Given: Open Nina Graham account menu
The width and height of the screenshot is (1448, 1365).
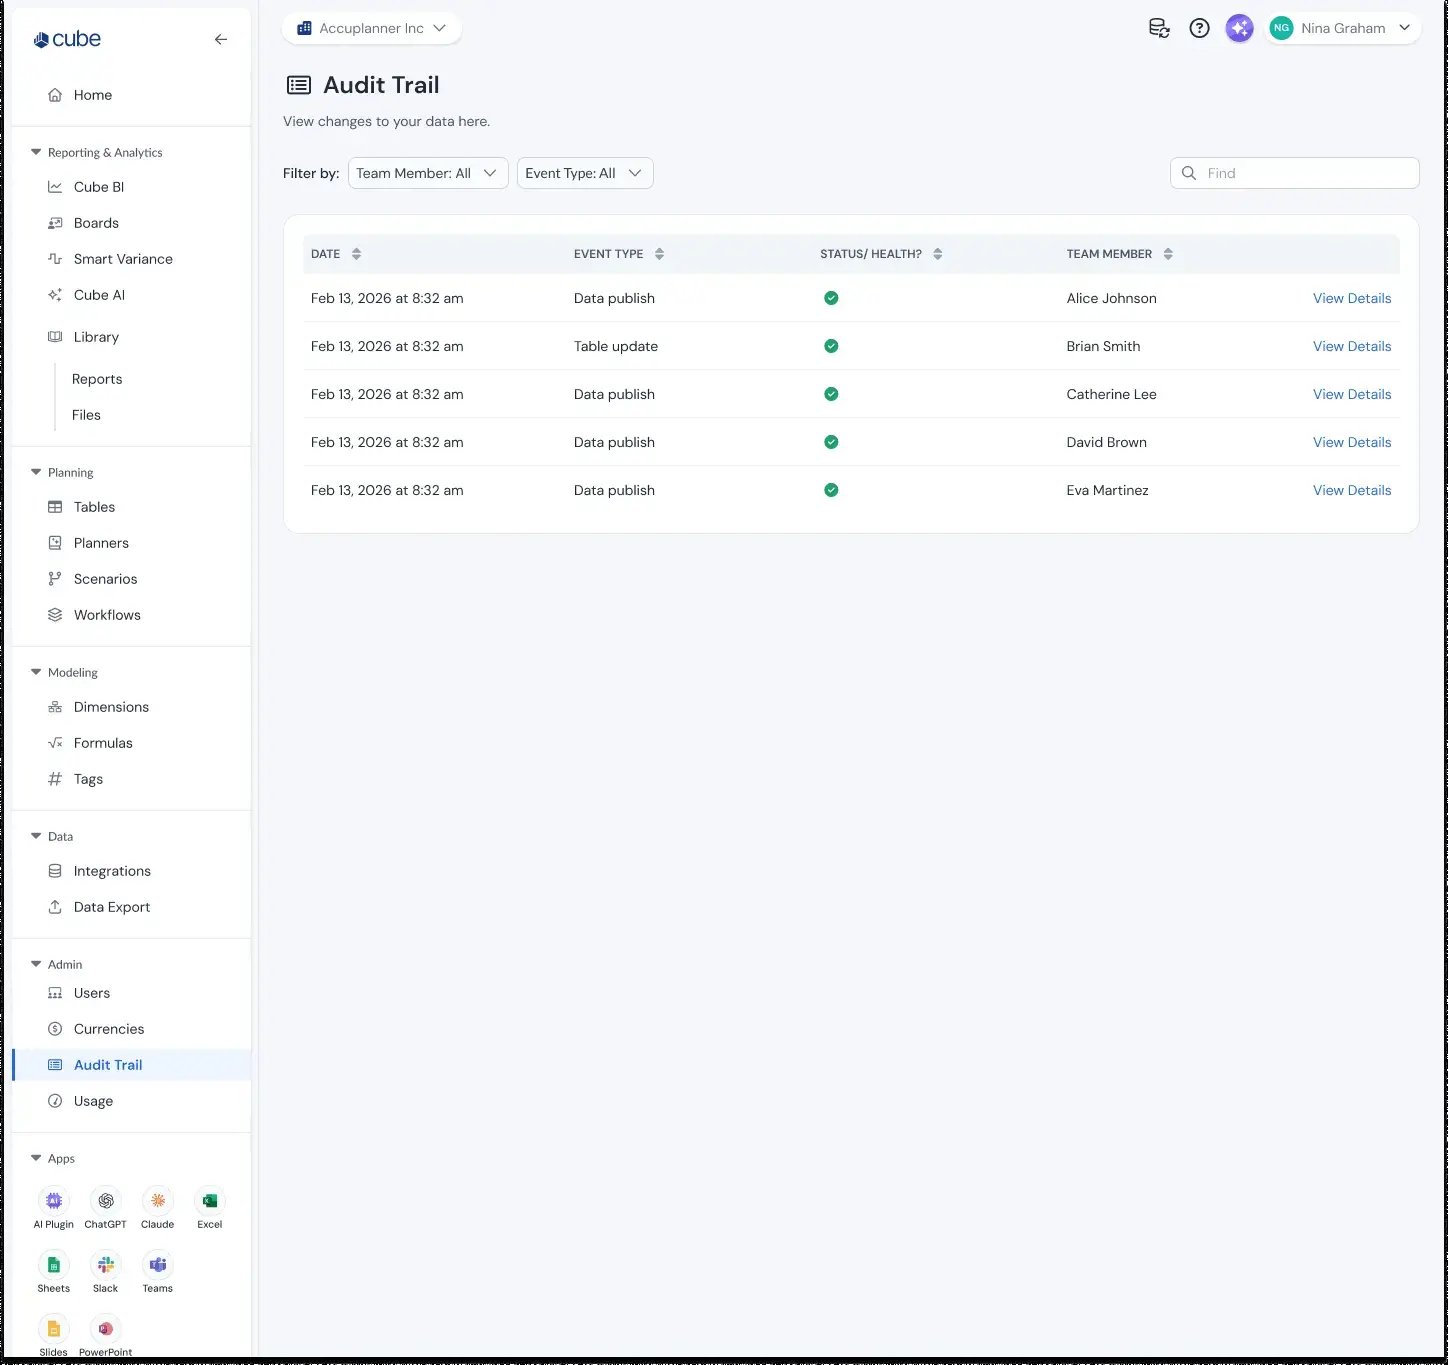Looking at the screenshot, I should click(1344, 28).
